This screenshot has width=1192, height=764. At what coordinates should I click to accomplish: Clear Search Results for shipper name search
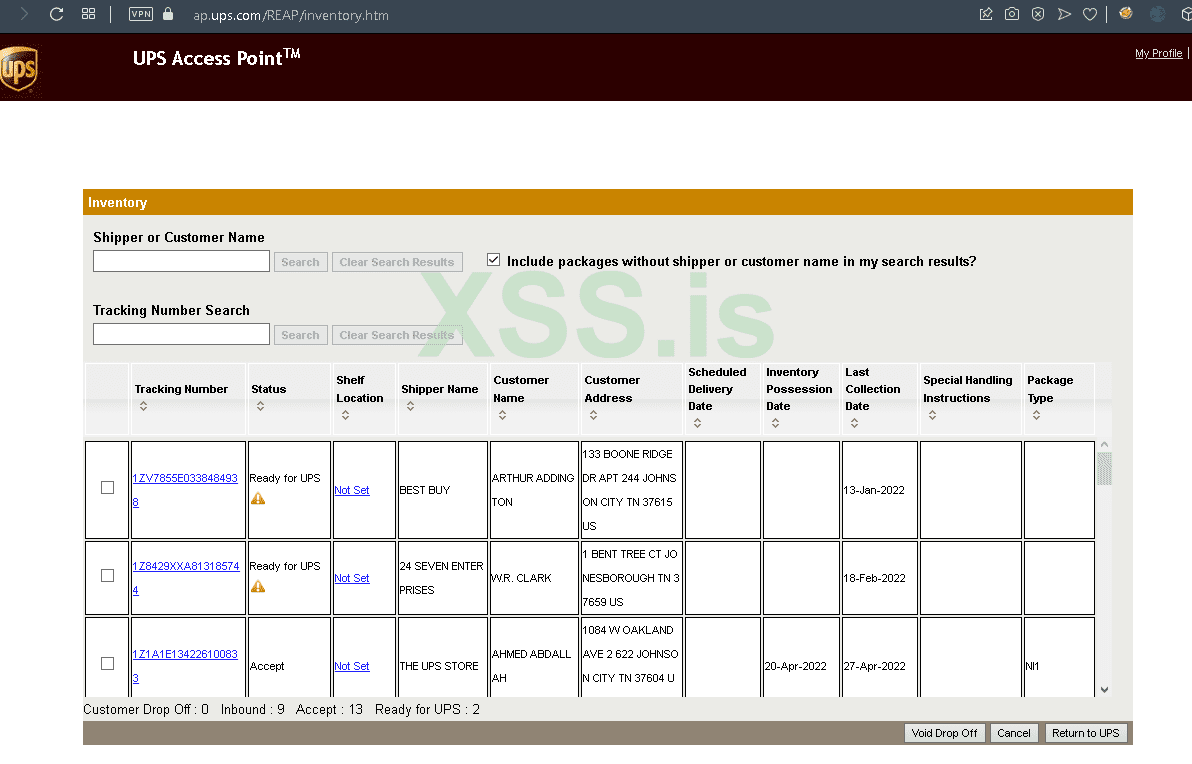coord(397,262)
